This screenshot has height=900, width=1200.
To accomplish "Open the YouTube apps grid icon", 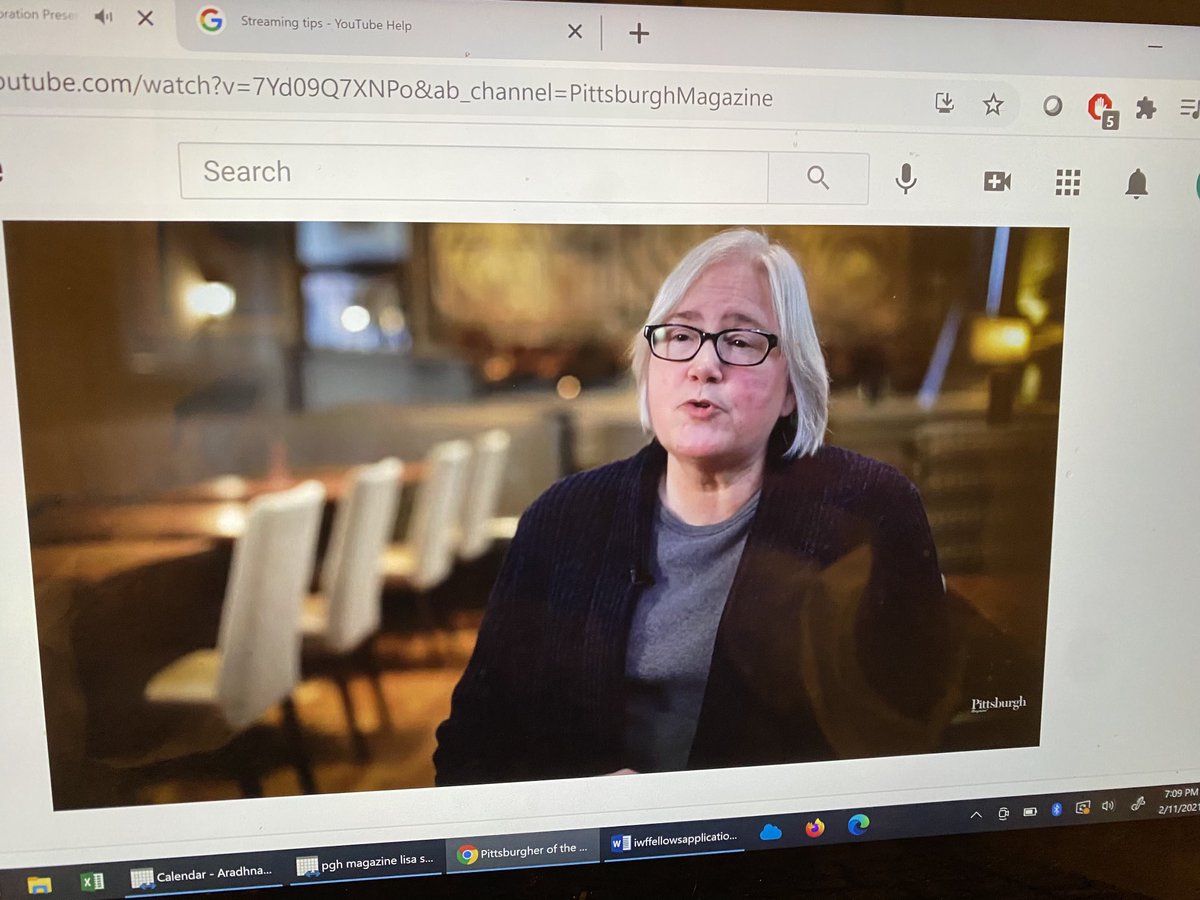I will 1068,182.
